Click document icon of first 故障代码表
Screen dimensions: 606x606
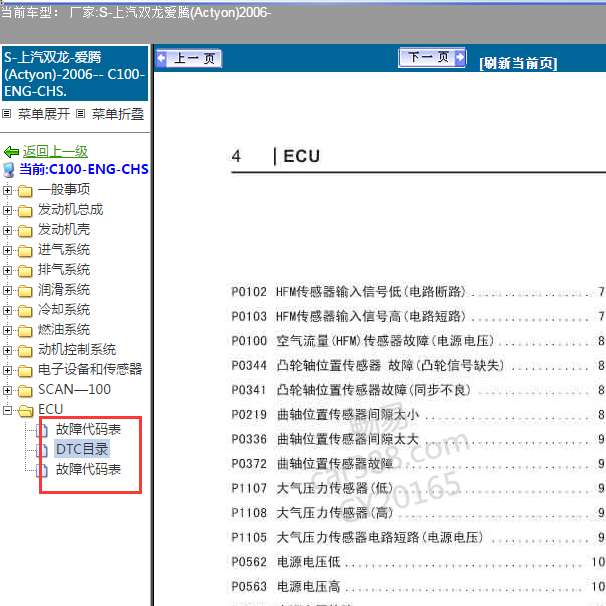pyautogui.click(x=42, y=430)
